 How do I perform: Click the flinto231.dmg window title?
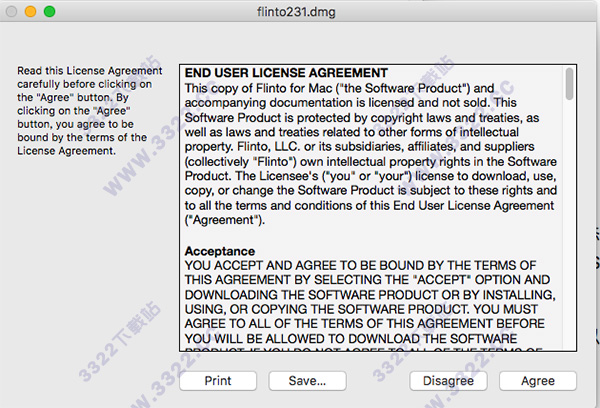296,12
